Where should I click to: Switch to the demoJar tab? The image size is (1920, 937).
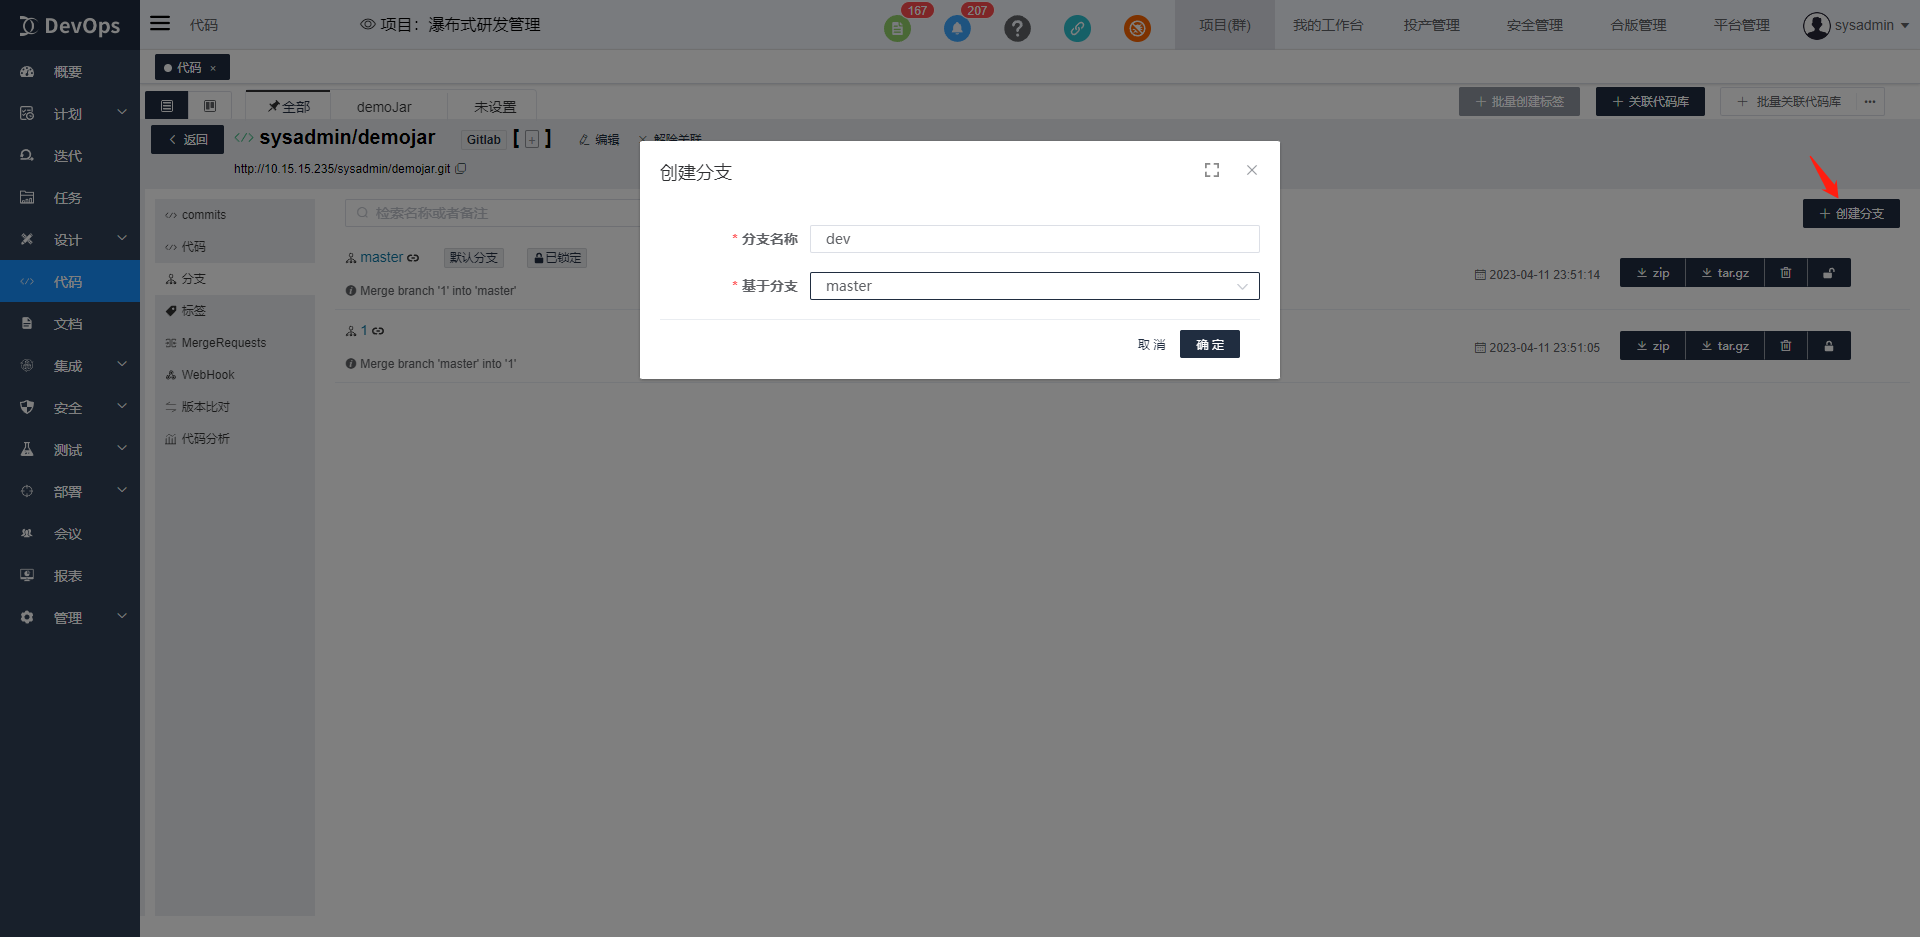click(384, 106)
